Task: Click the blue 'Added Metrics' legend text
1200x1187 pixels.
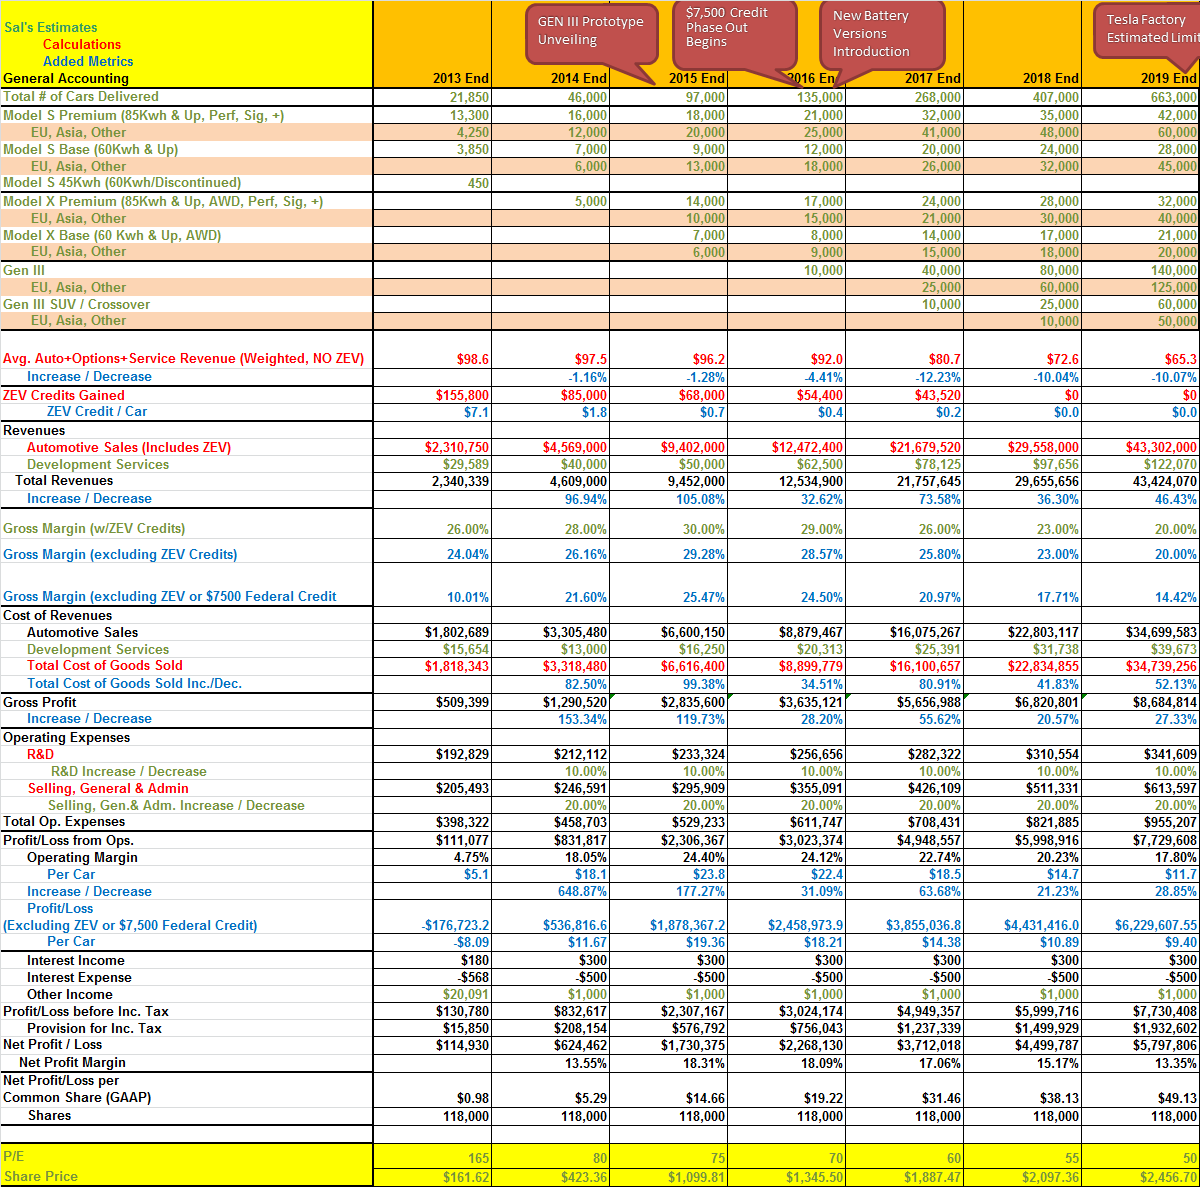Action: pyautogui.click(x=88, y=61)
